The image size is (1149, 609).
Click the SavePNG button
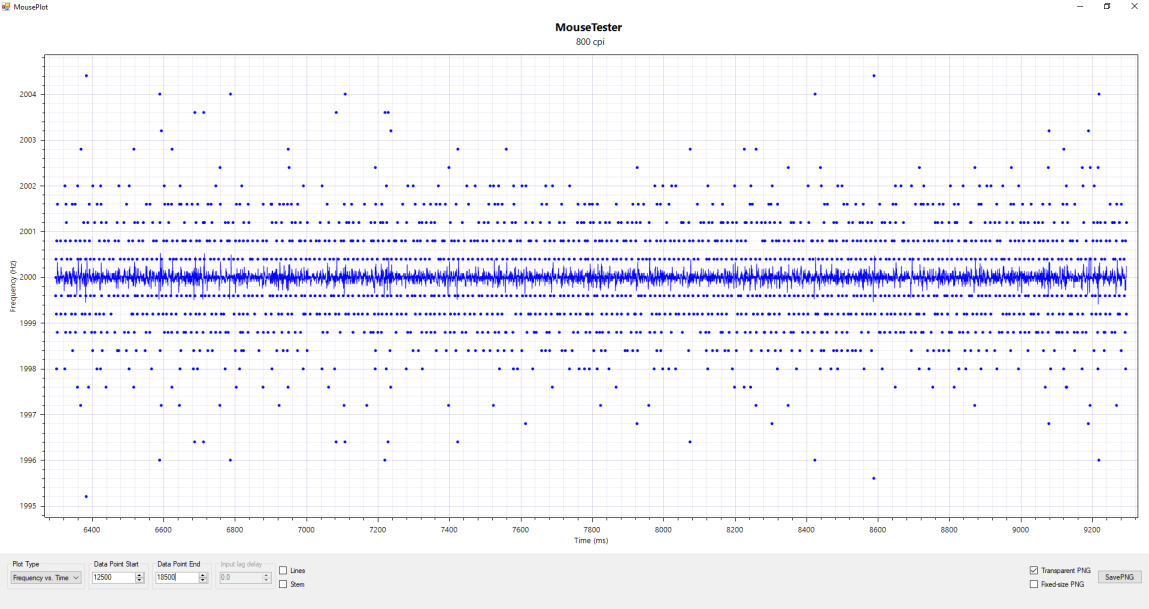point(1119,577)
